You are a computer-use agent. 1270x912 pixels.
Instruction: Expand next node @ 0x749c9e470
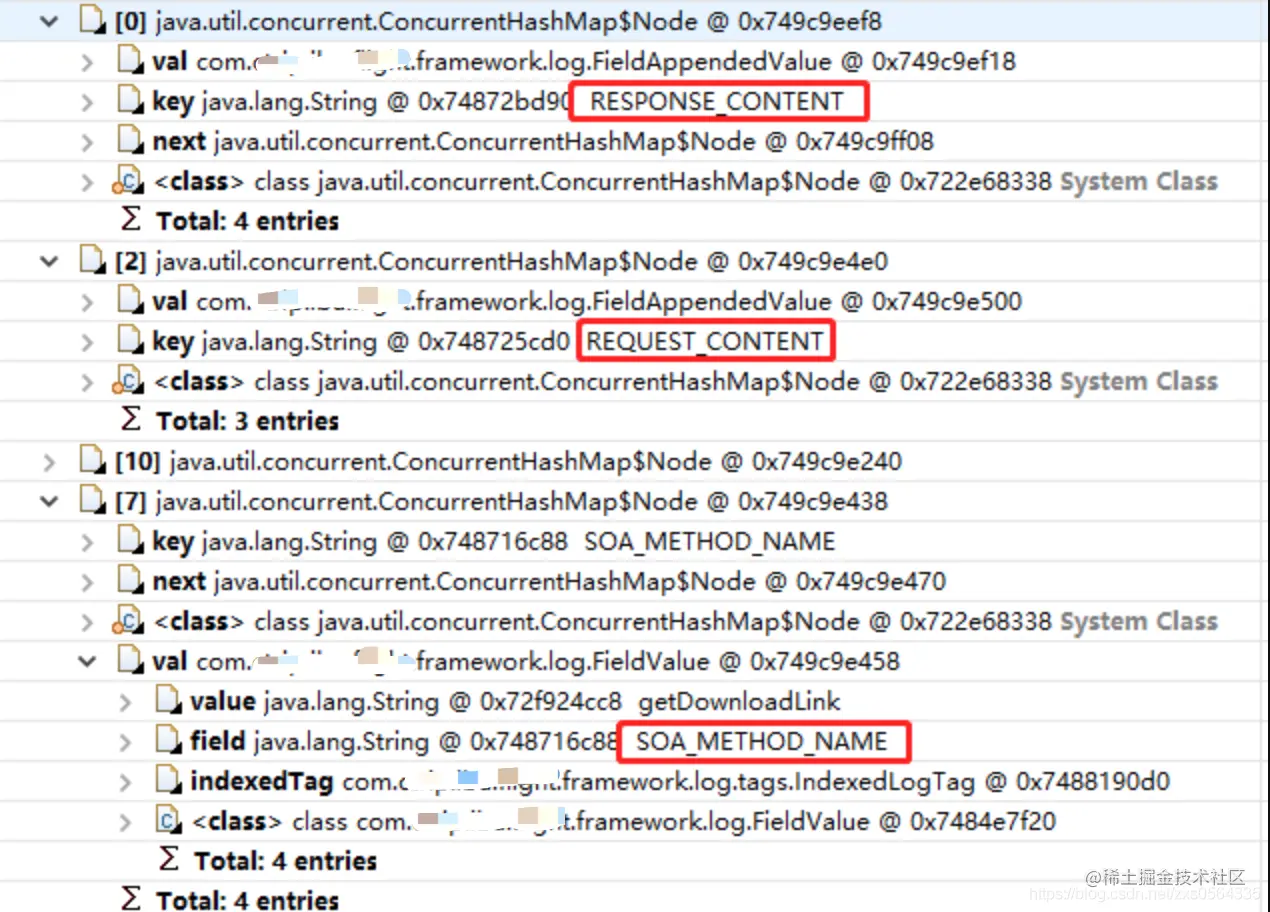tap(87, 582)
